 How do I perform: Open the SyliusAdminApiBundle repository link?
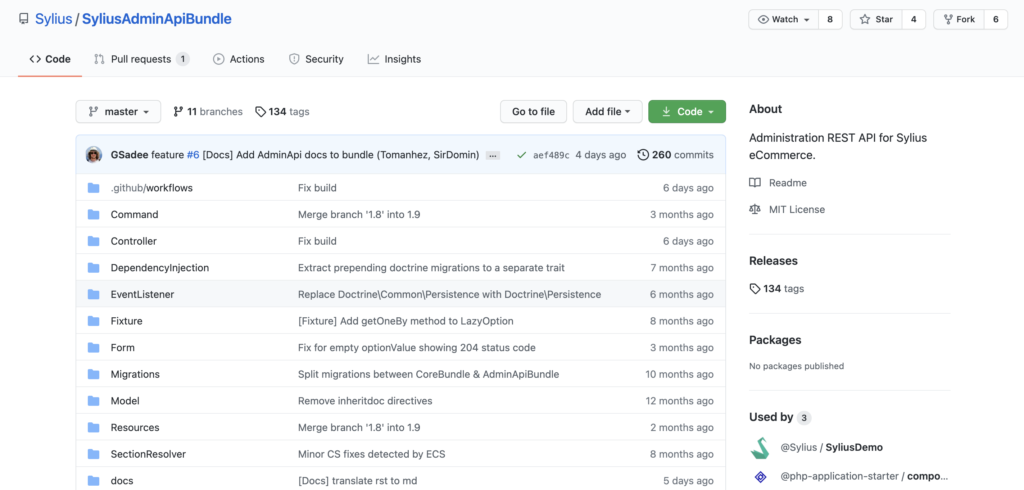[x=157, y=20]
